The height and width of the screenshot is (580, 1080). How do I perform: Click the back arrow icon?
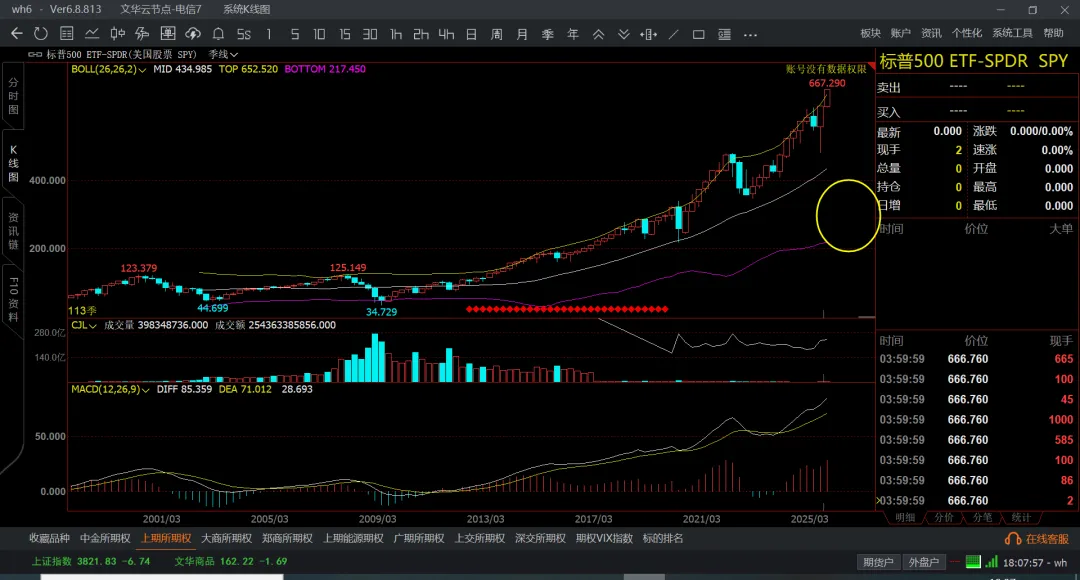click(17, 34)
